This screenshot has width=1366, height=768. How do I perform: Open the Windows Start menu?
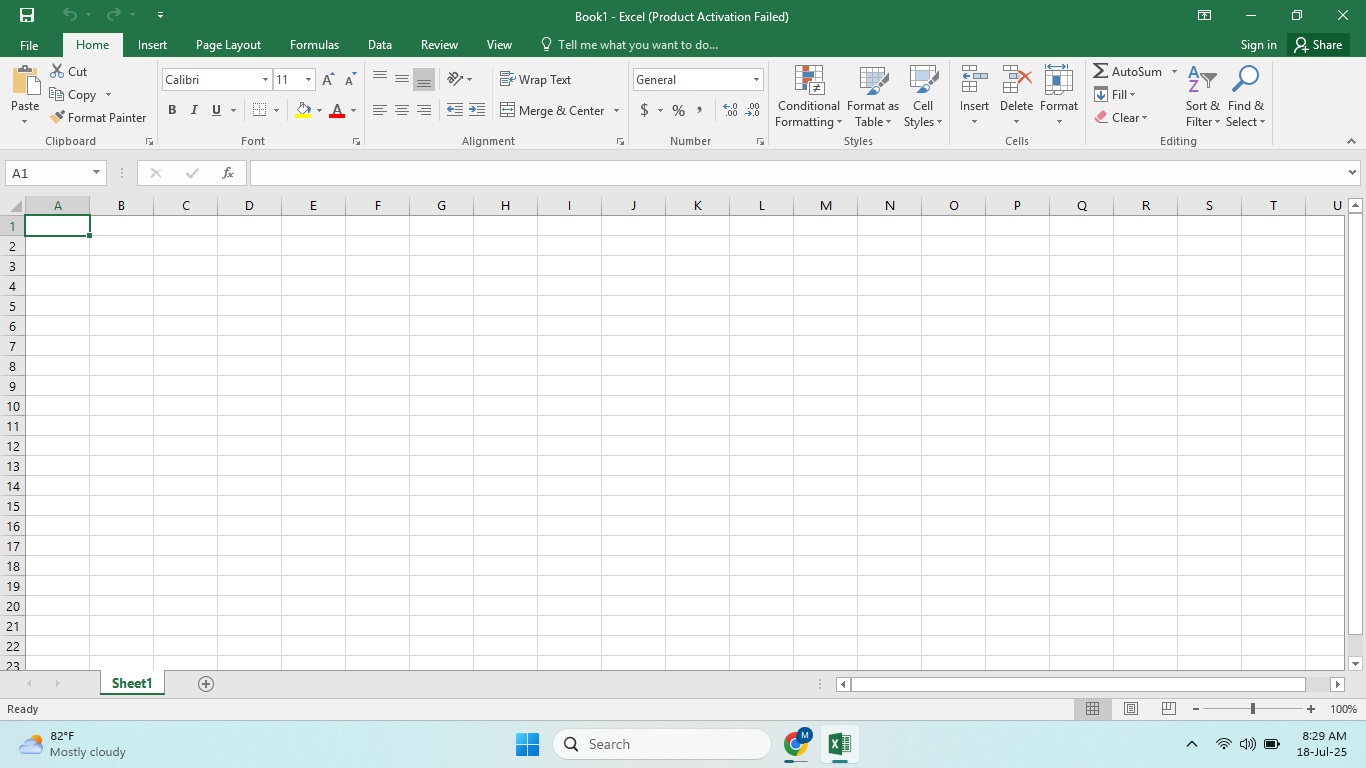(527, 744)
